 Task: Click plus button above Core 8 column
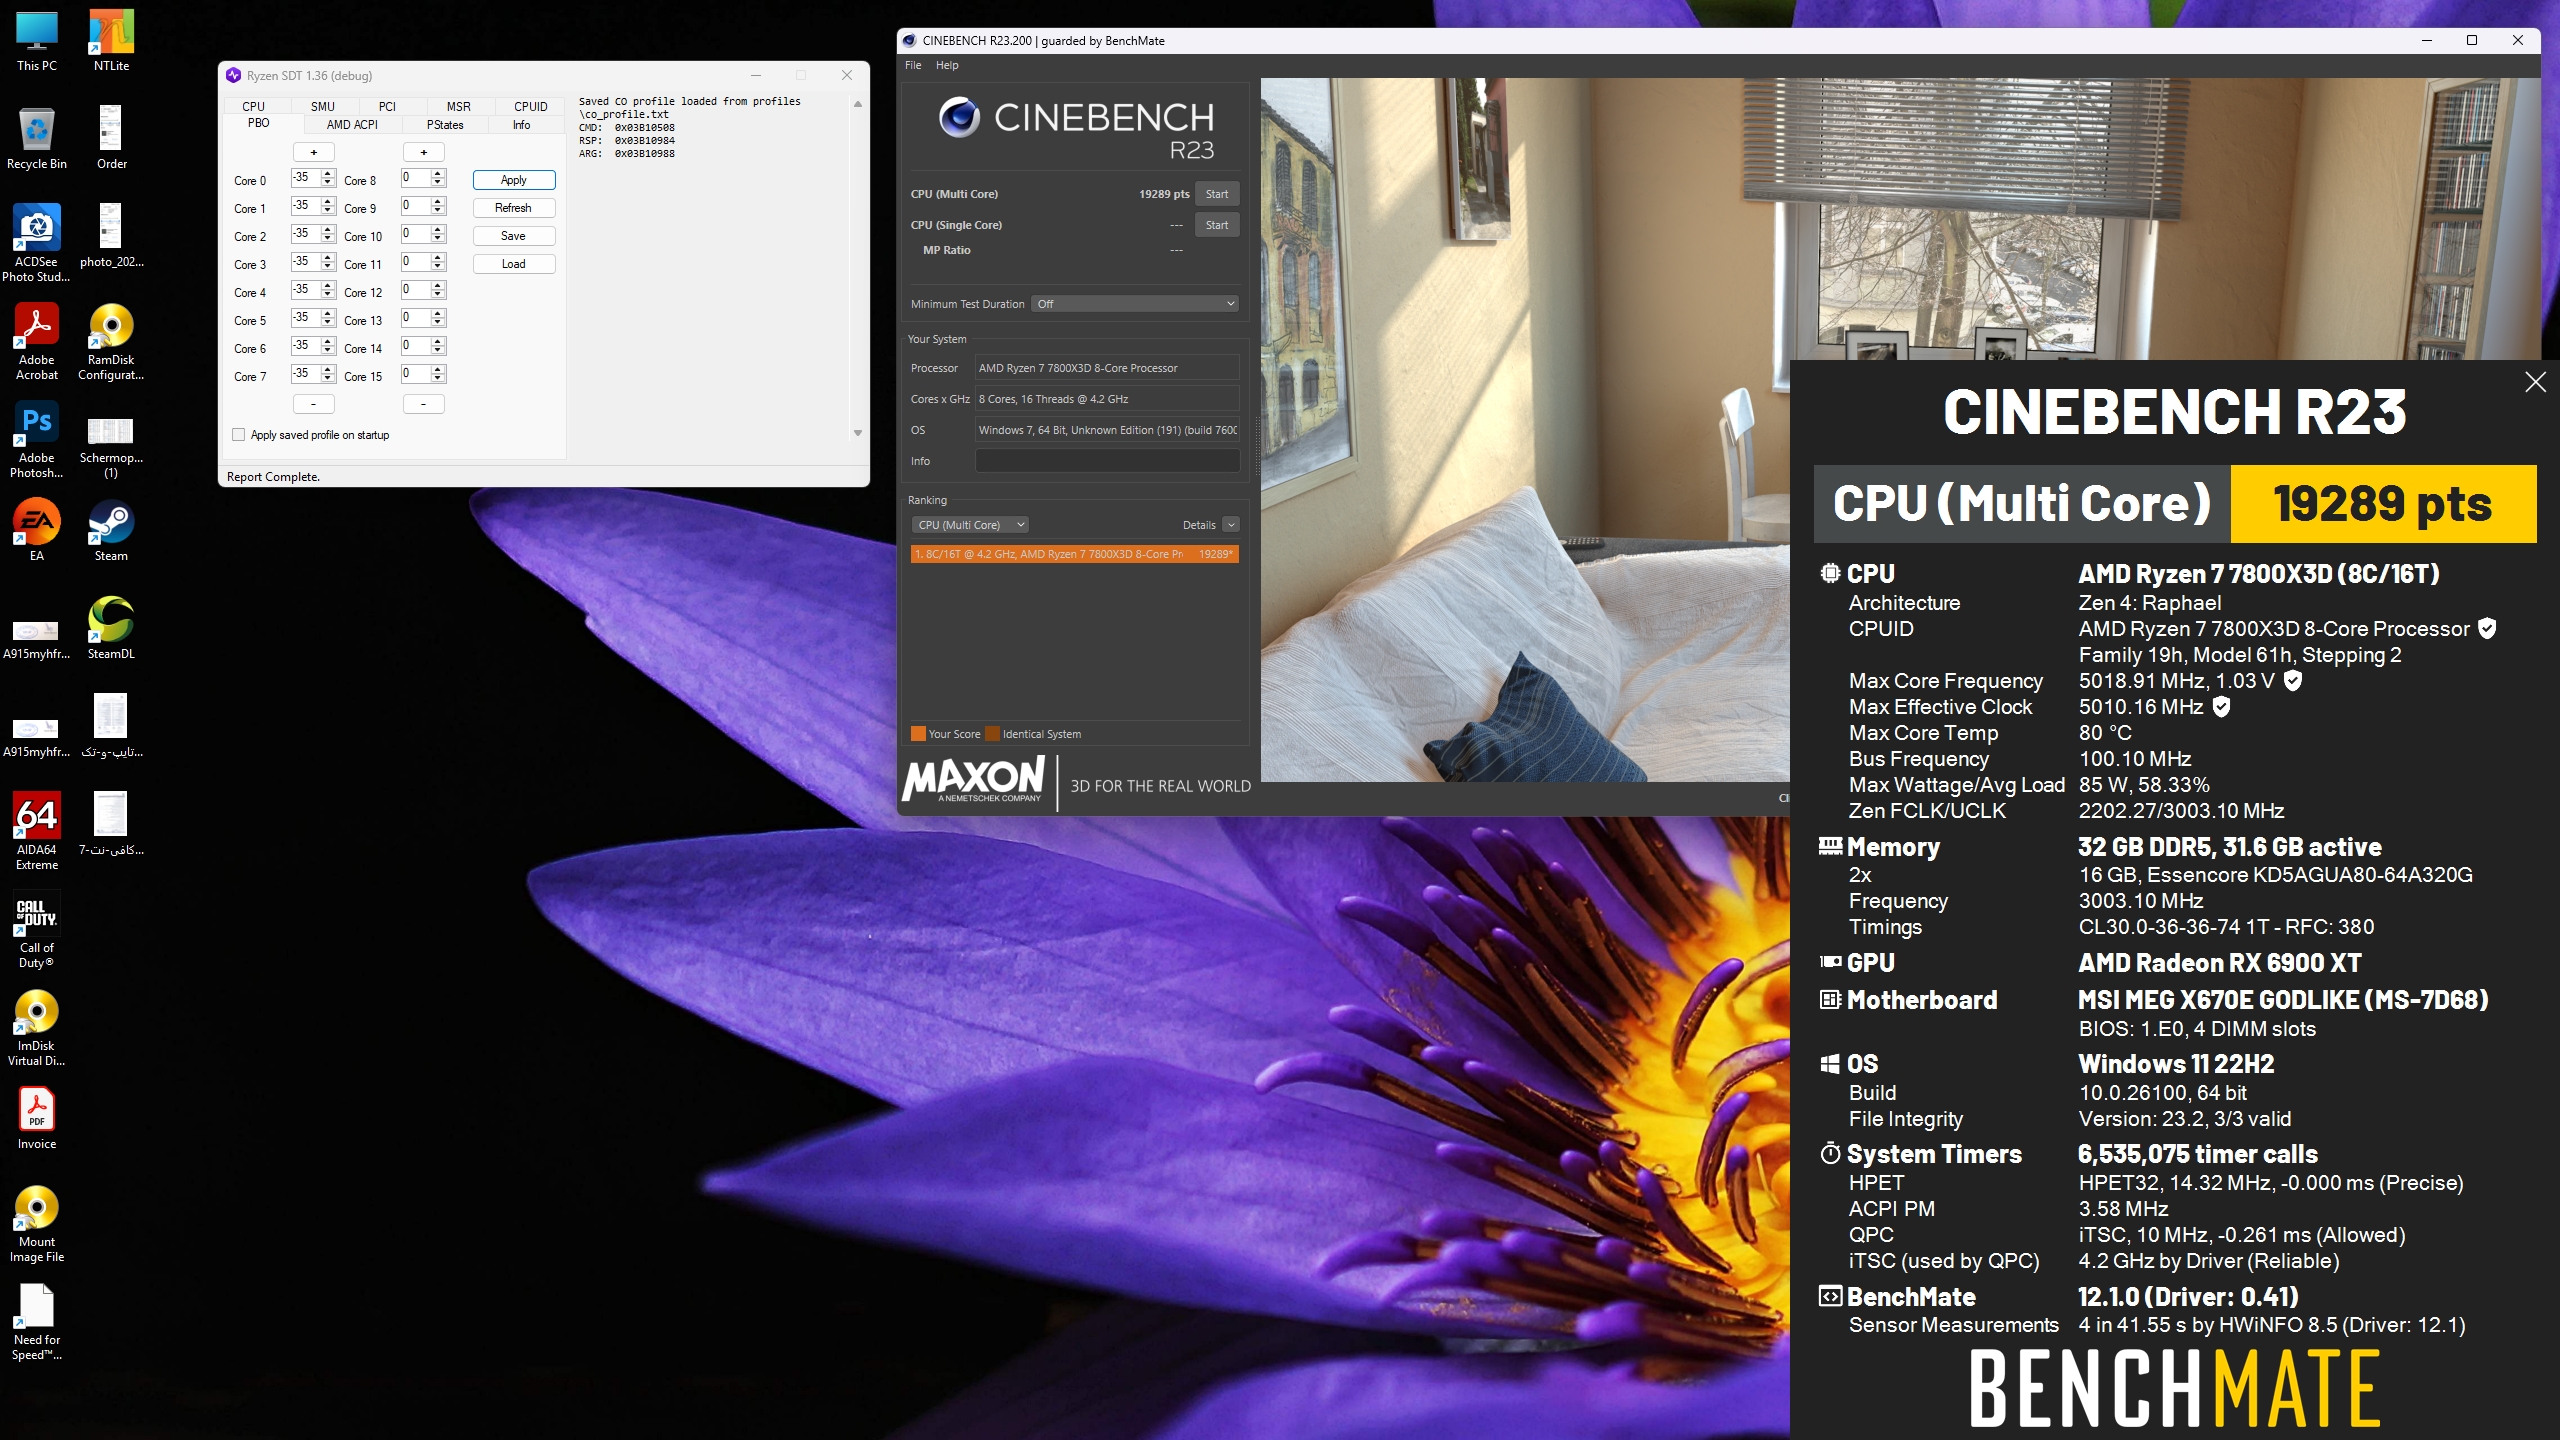[423, 152]
